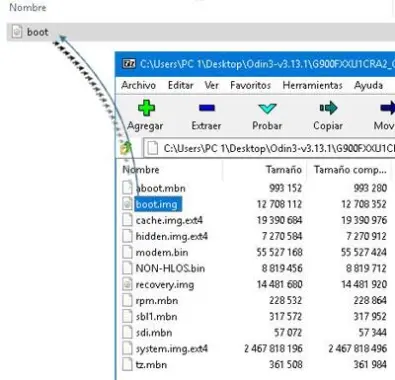
Task: Click the boot file icon in Explorer window
Action: 17,32
